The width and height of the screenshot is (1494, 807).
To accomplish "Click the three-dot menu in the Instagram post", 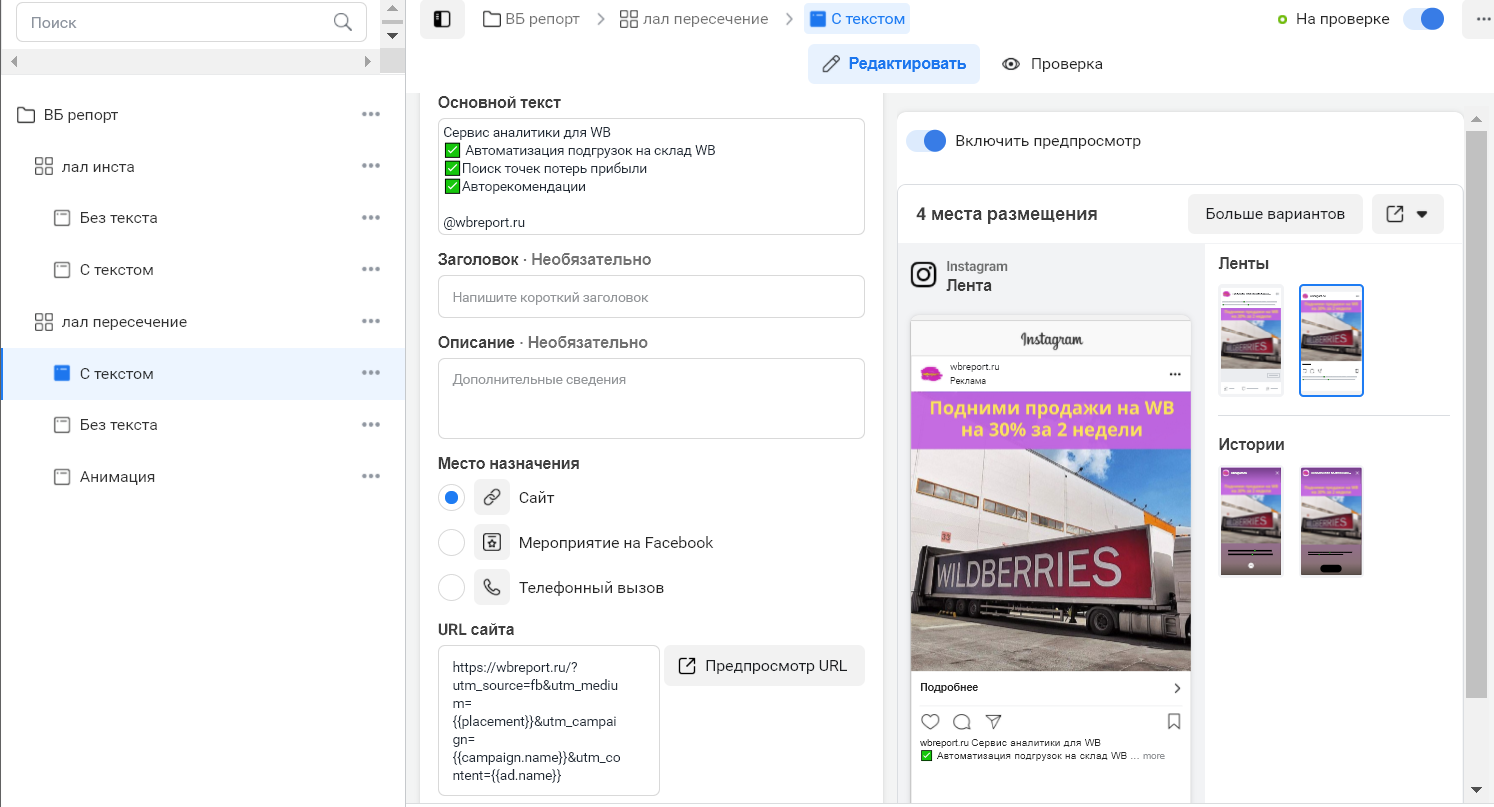I will tap(1175, 374).
